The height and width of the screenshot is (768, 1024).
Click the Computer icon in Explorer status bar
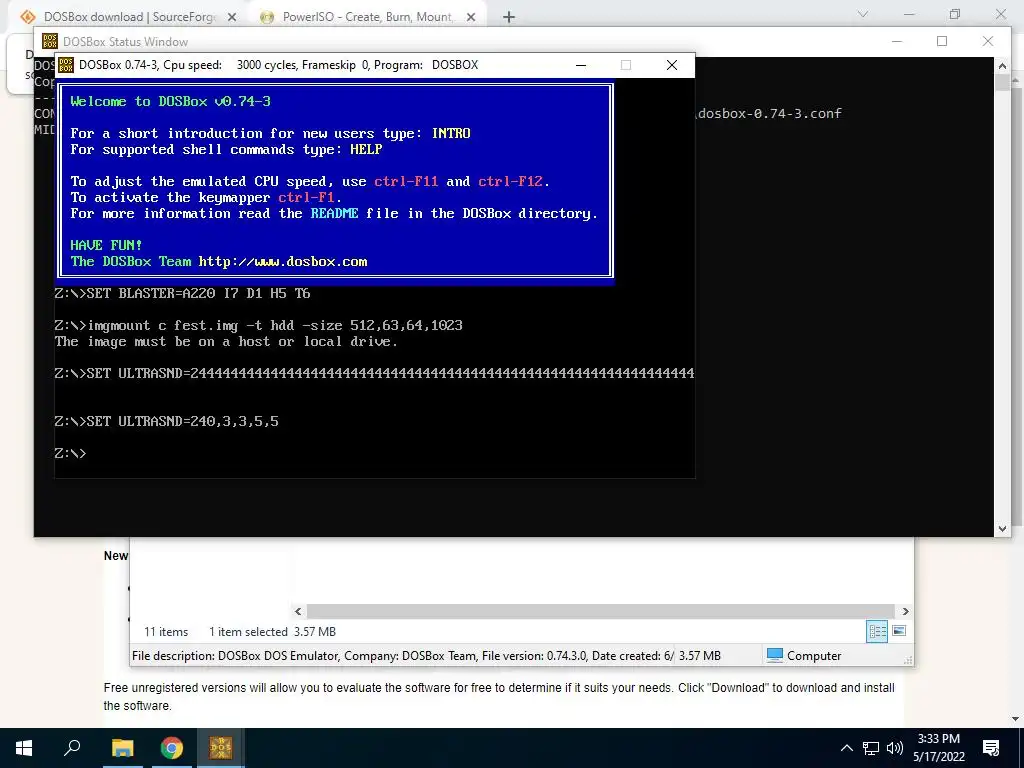click(x=775, y=655)
